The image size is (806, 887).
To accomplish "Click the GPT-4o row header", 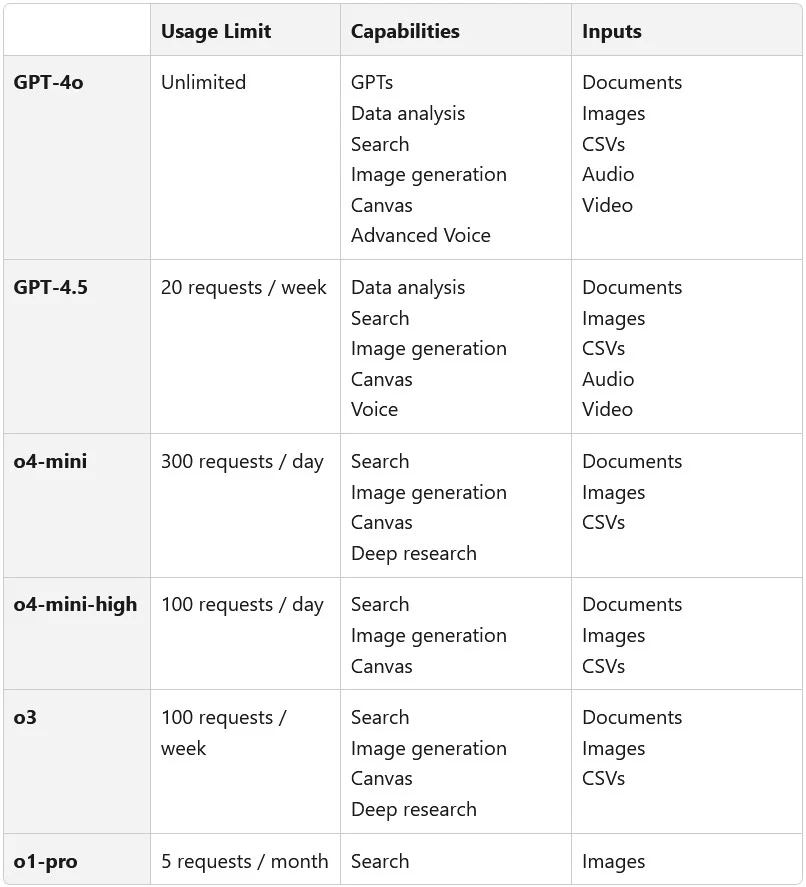I will tap(48, 83).
